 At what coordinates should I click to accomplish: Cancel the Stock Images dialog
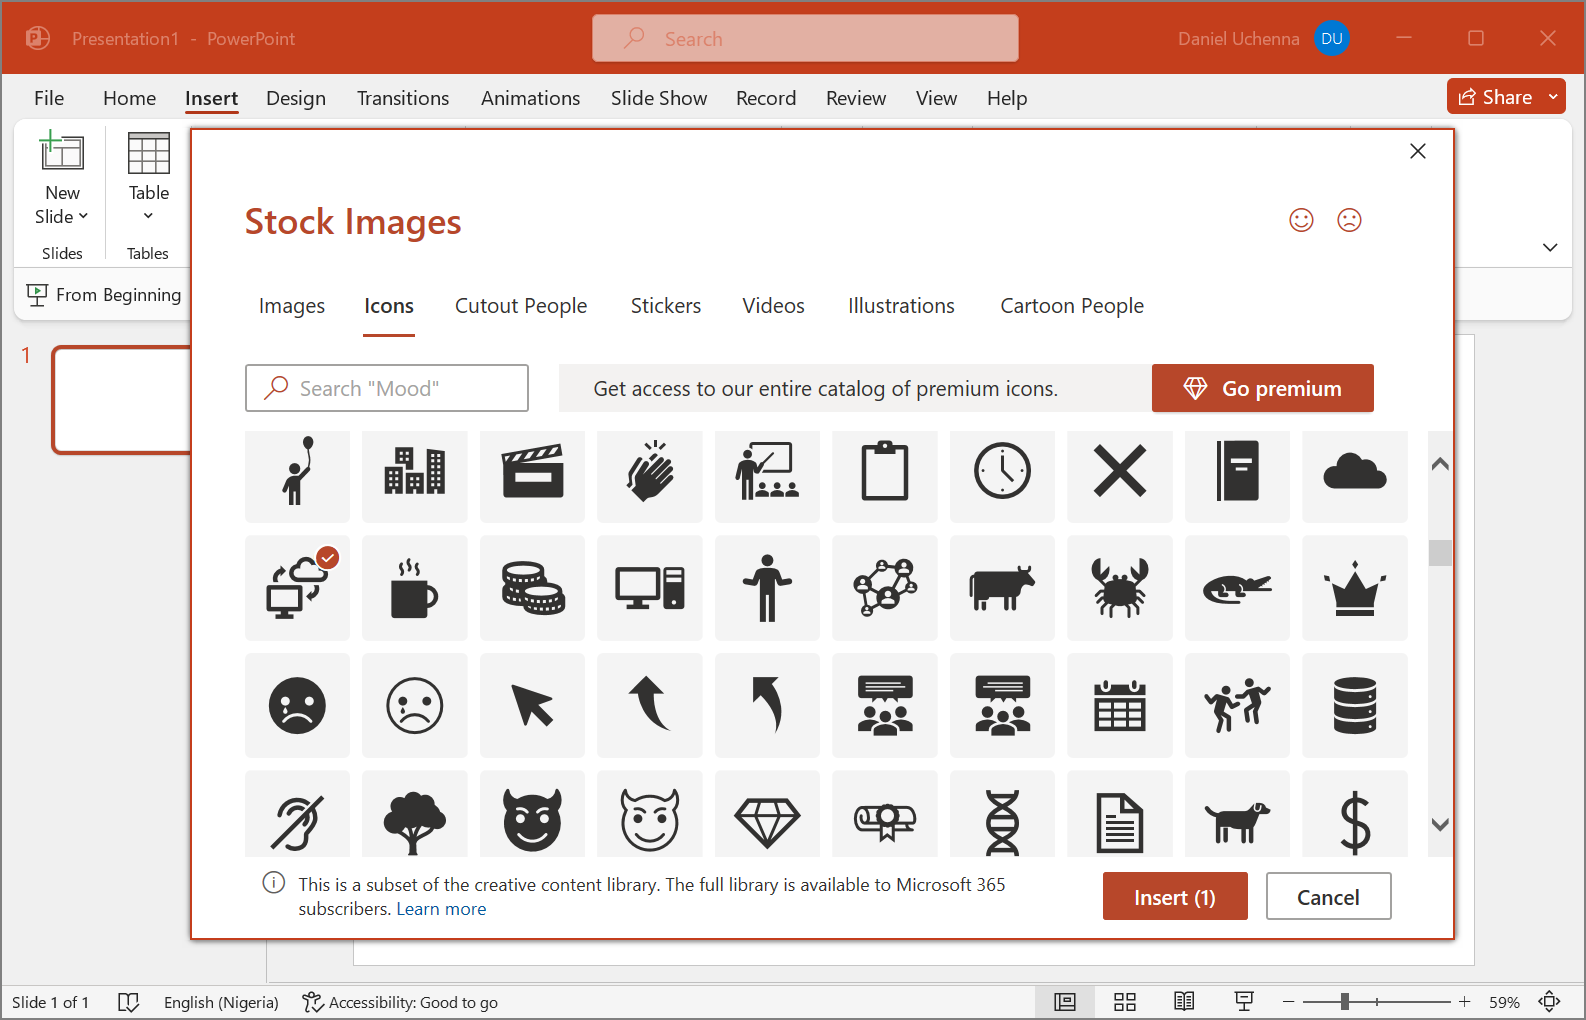1328,897
